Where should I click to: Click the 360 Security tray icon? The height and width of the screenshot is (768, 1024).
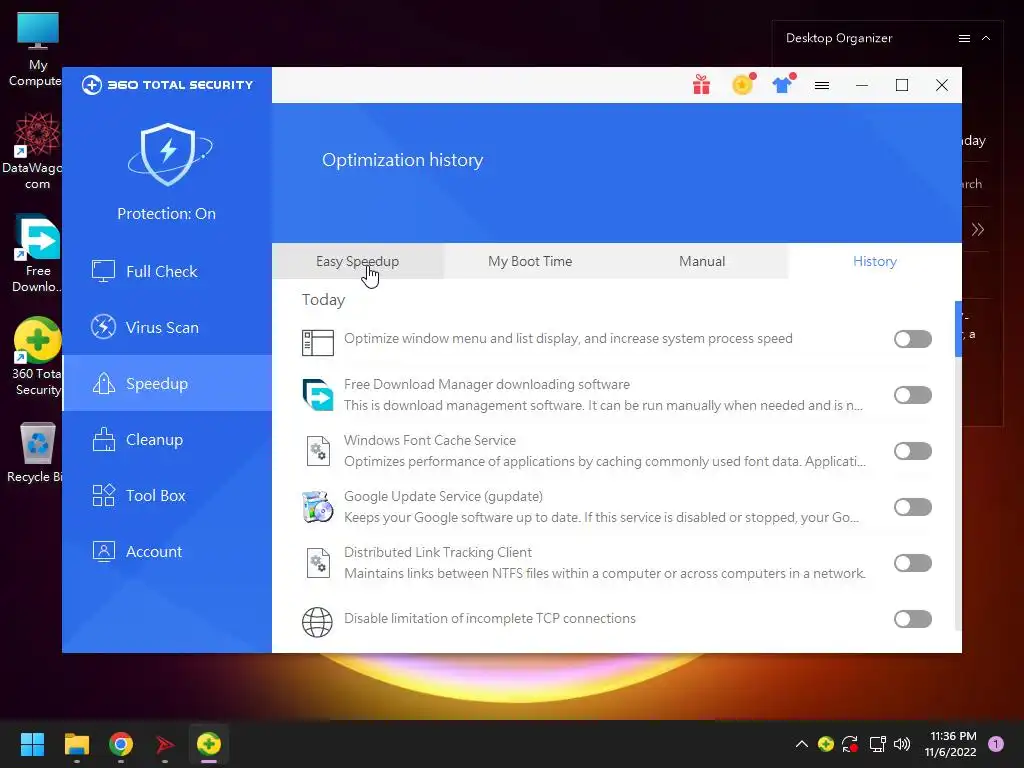825,744
